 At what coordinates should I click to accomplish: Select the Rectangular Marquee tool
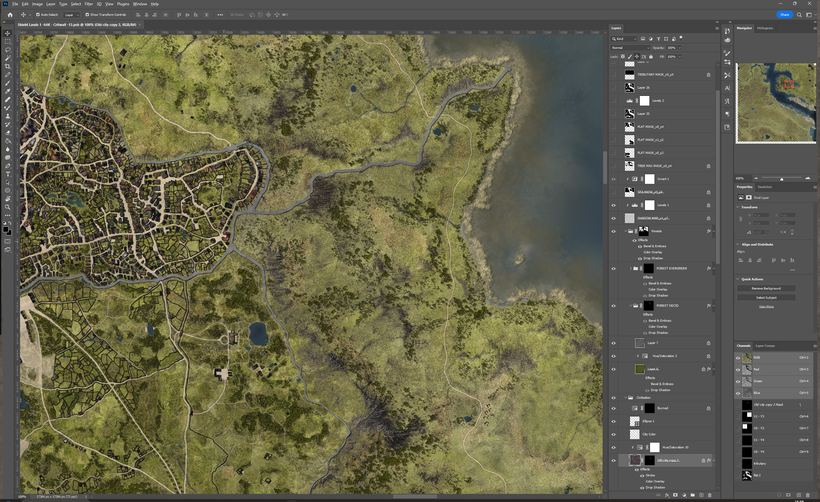click(x=7, y=41)
